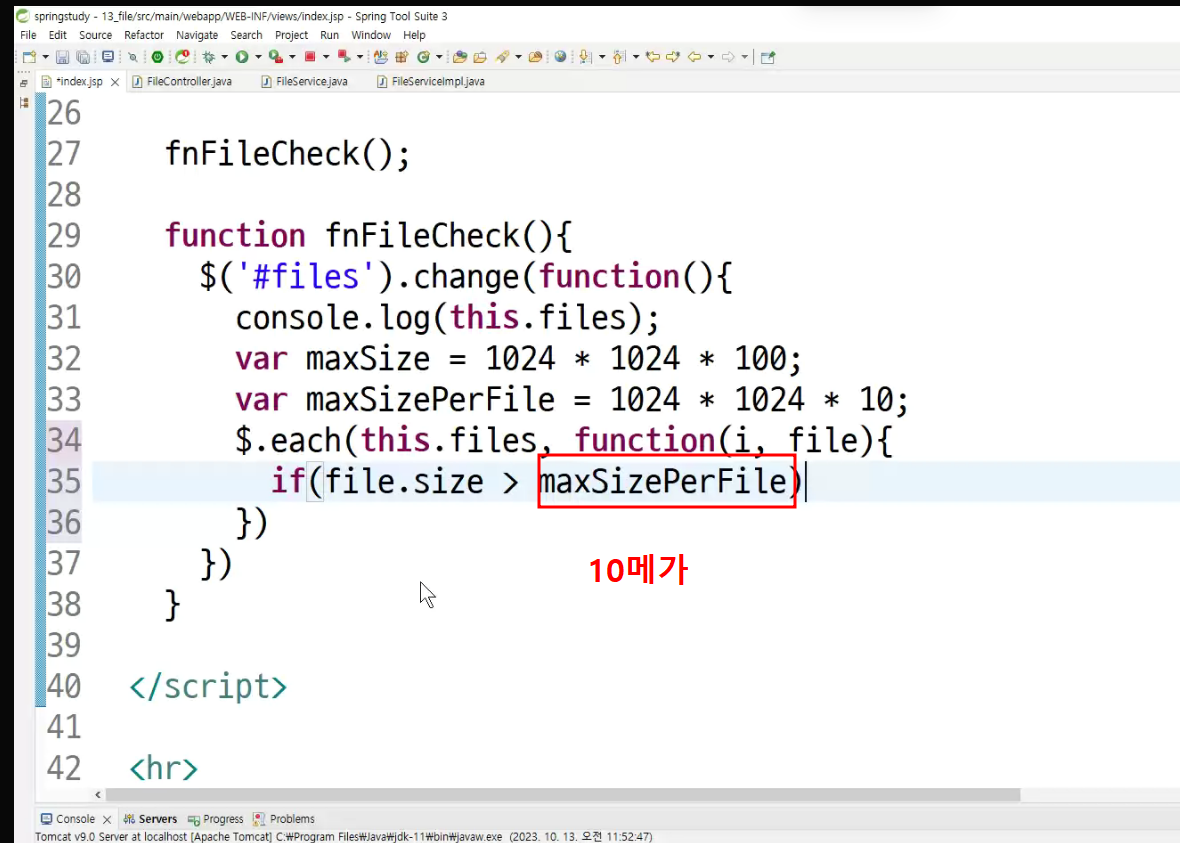The image size is (1180, 843).
Task: Expand the Run configurations dropdown
Action: click(x=258, y=57)
